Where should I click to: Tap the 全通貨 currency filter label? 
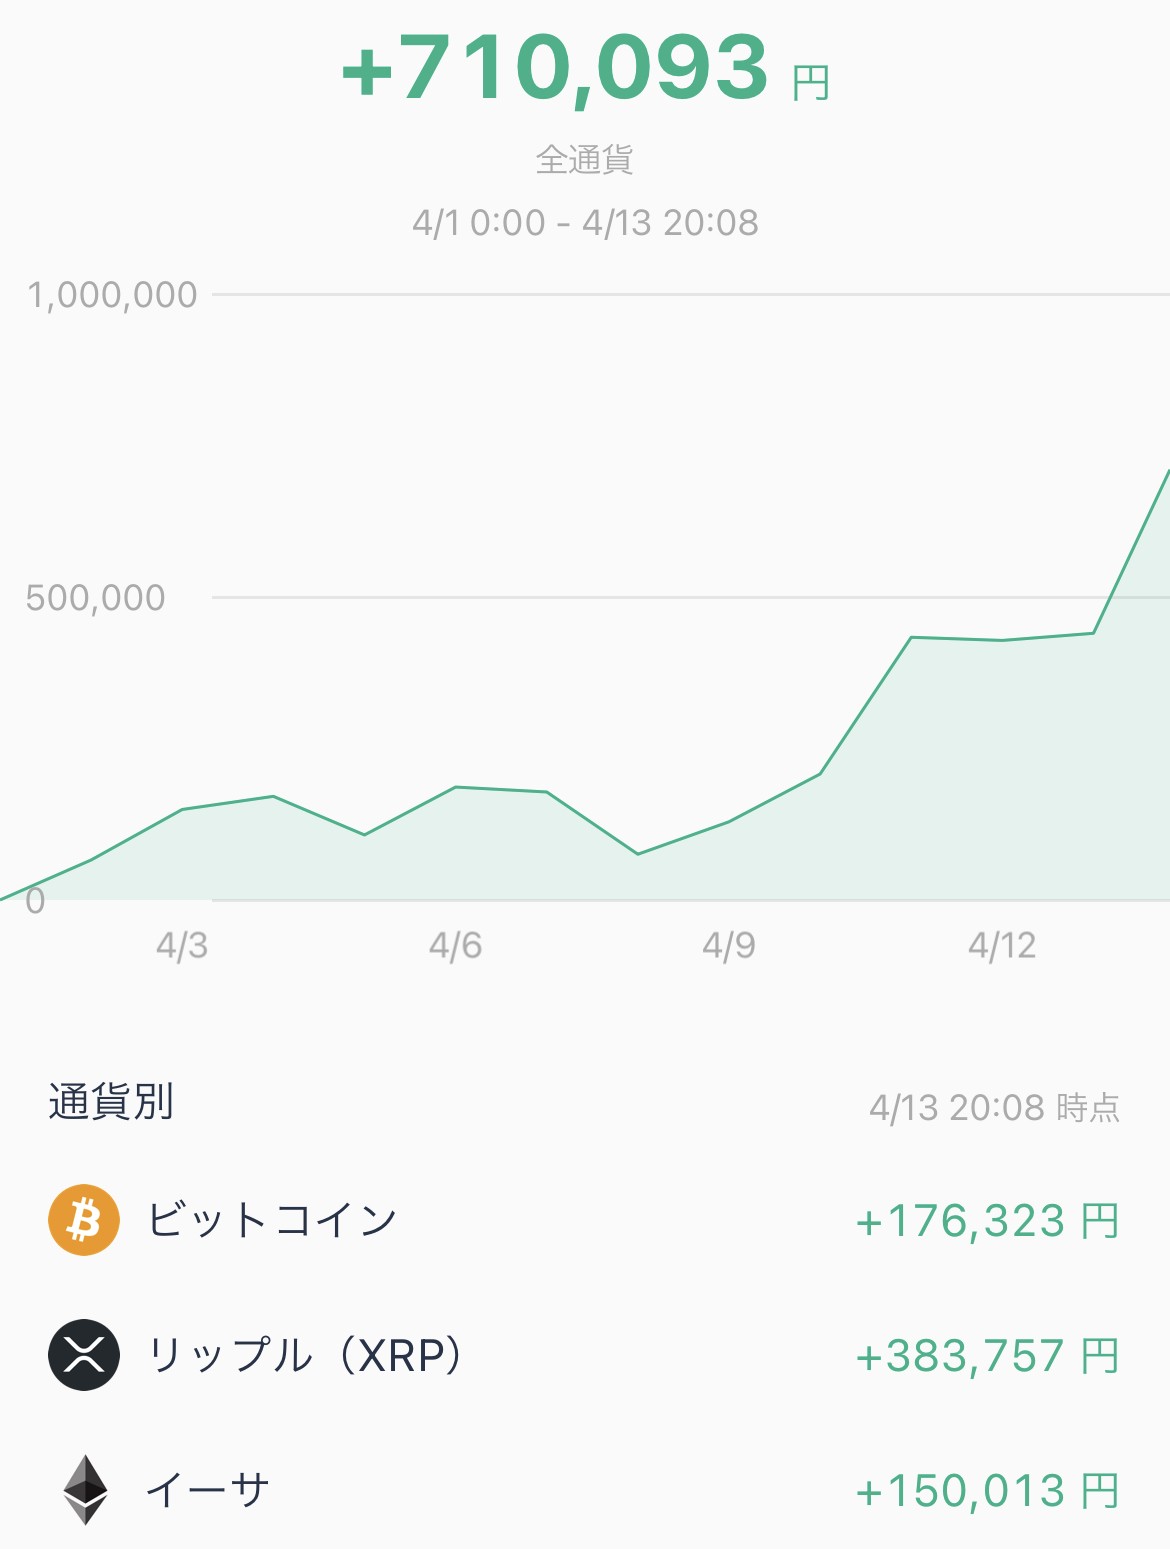pos(585,159)
